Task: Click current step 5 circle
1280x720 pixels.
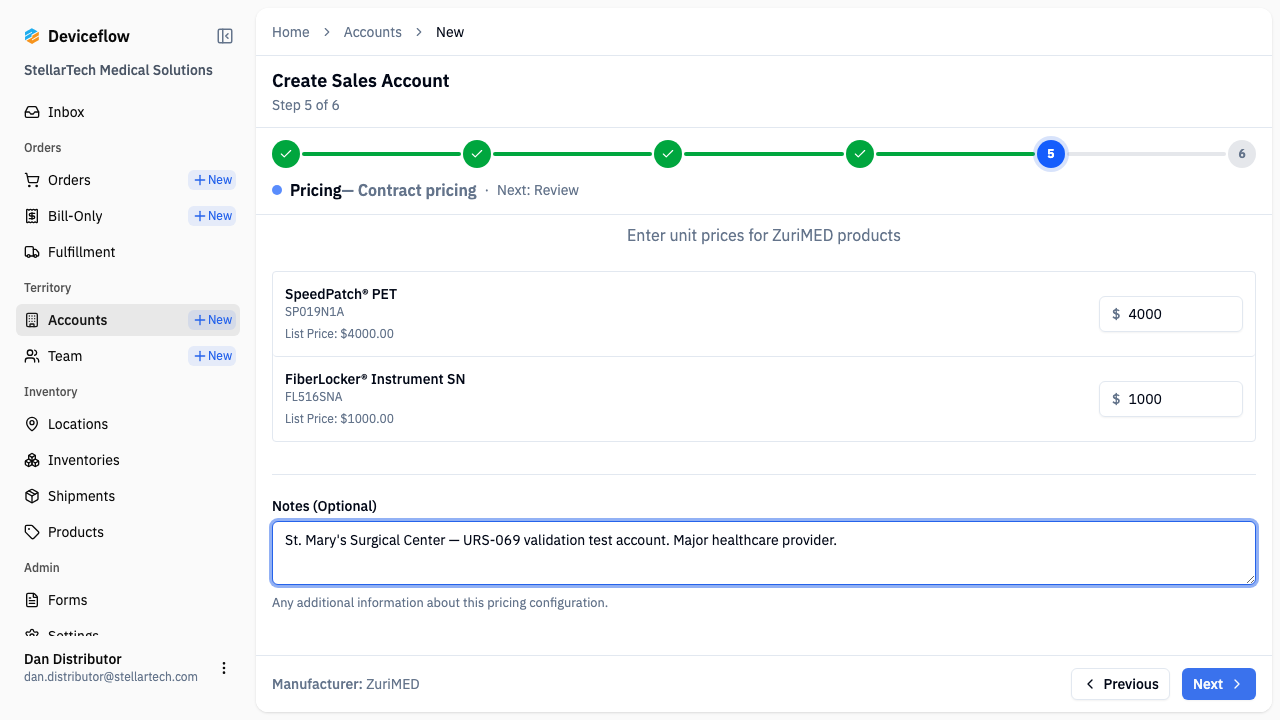Action: 1051,154
